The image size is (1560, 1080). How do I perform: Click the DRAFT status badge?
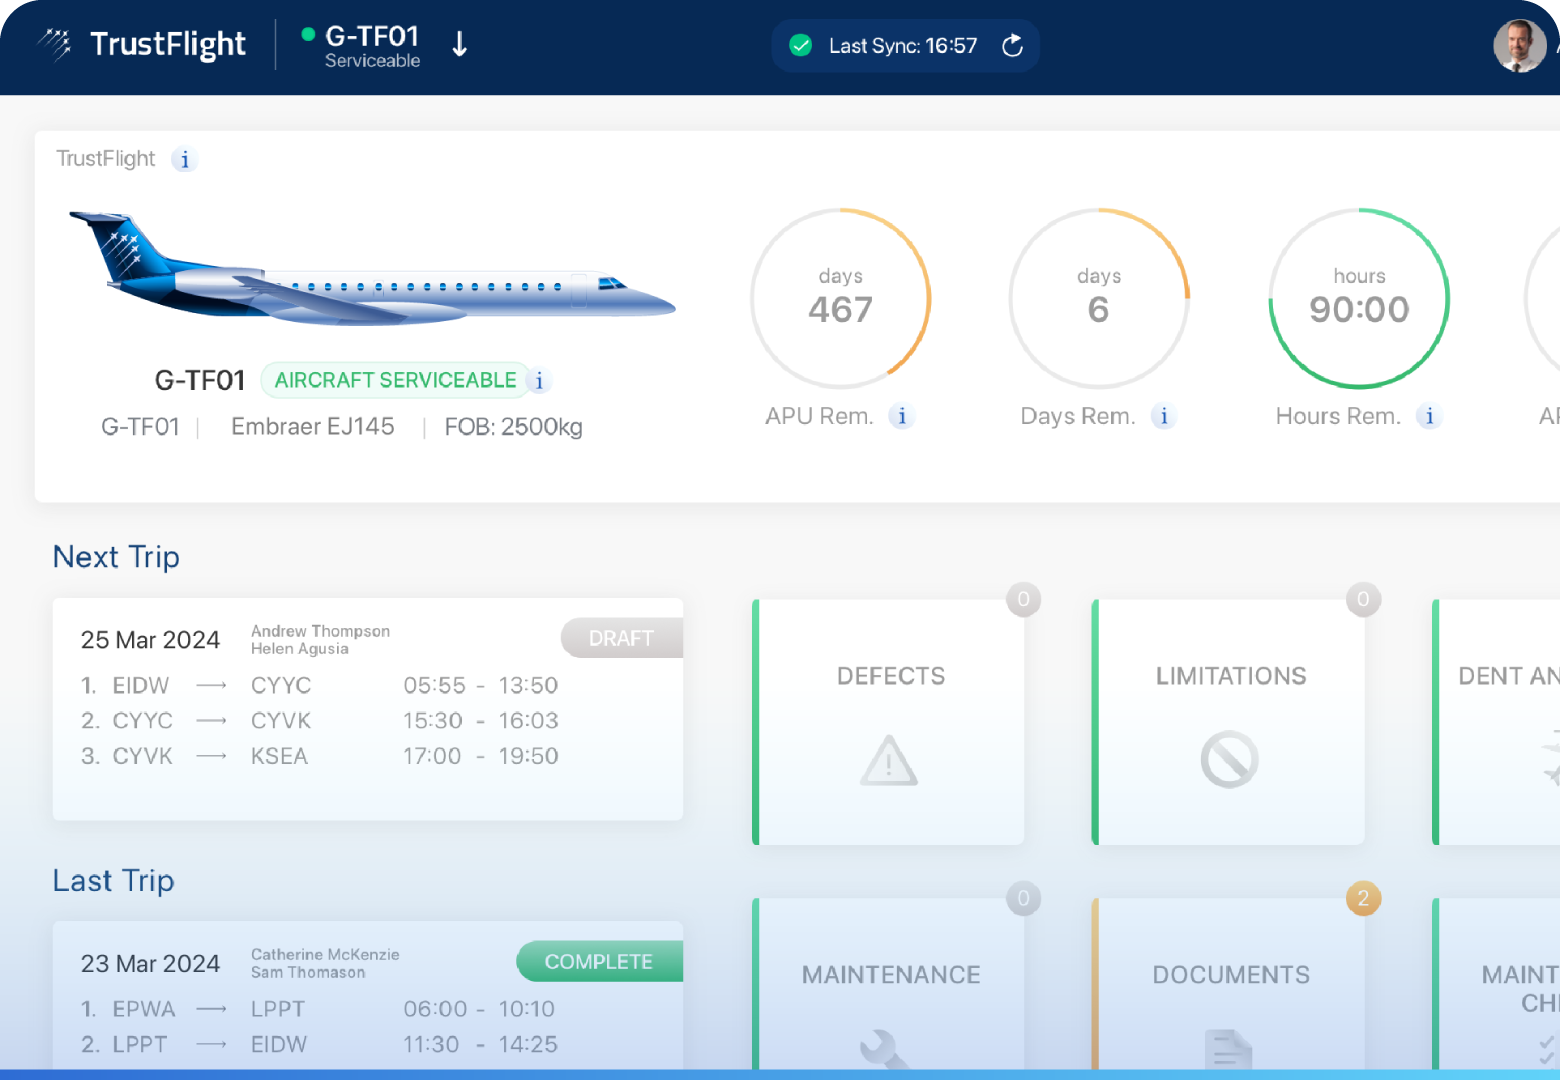tap(621, 638)
